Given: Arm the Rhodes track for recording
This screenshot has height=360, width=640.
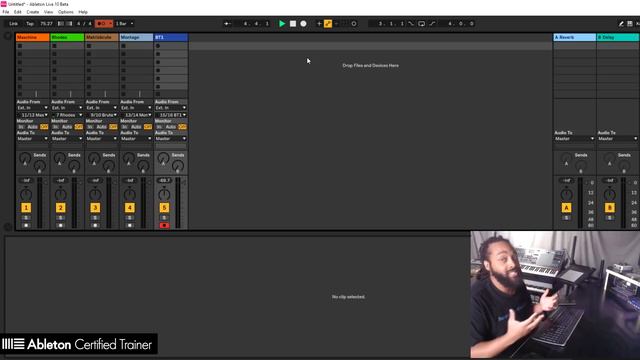Looking at the screenshot, I should pos(60,225).
